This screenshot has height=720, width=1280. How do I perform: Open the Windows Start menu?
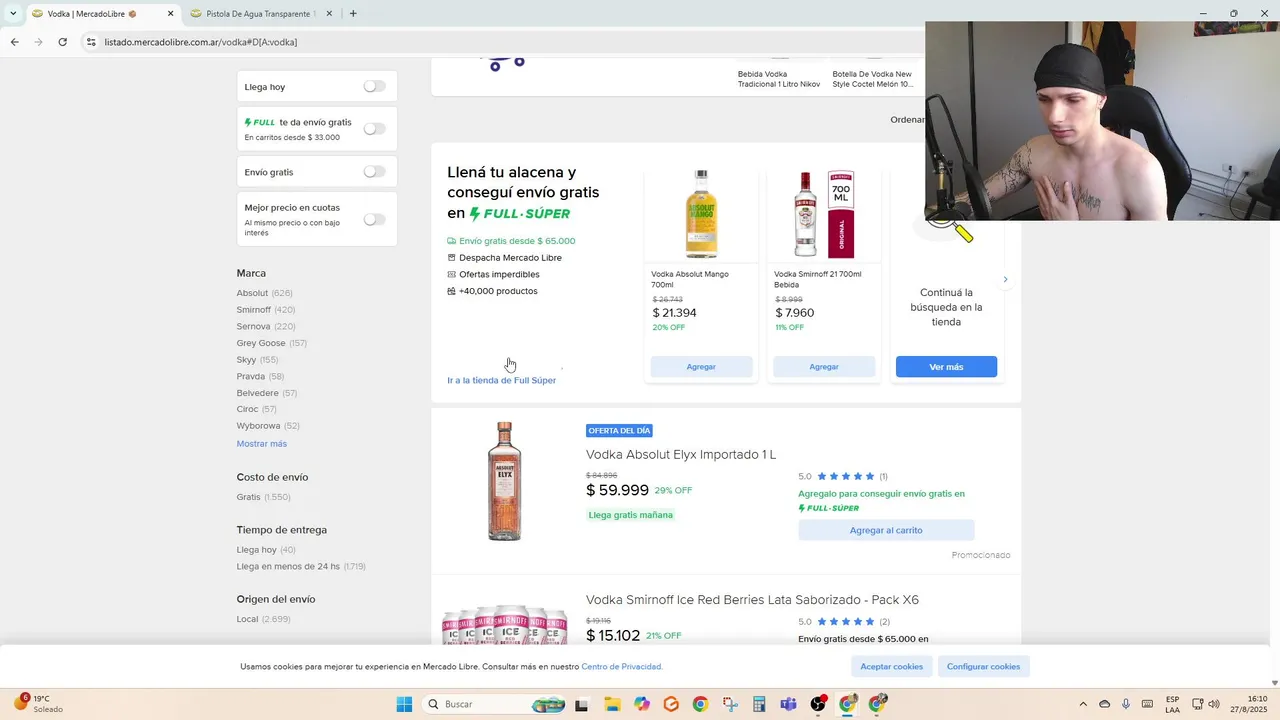point(404,704)
